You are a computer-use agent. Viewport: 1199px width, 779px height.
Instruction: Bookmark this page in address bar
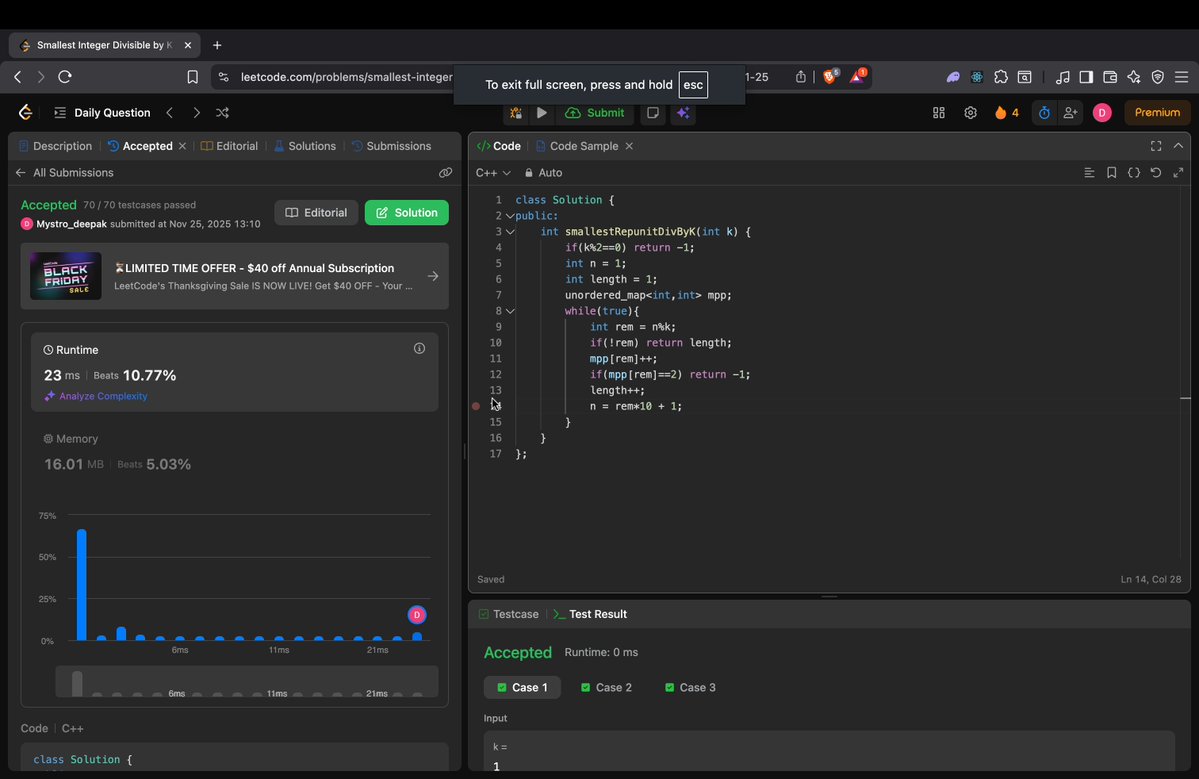click(x=193, y=76)
